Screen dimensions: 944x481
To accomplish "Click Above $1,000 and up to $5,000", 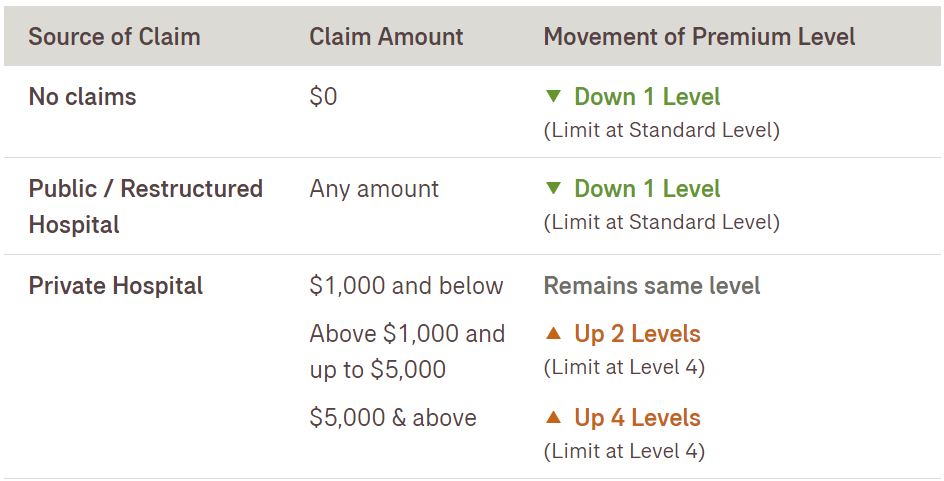I will (x=407, y=351).
